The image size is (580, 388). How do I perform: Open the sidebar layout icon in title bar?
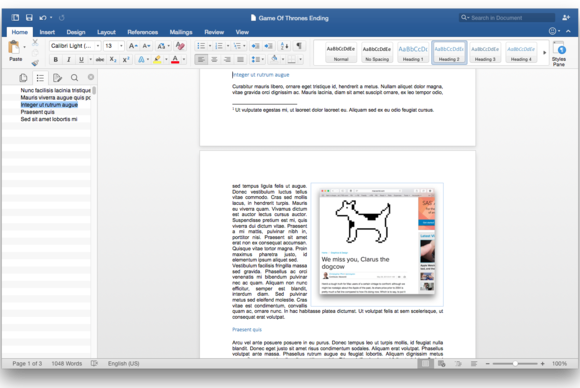pos(15,17)
